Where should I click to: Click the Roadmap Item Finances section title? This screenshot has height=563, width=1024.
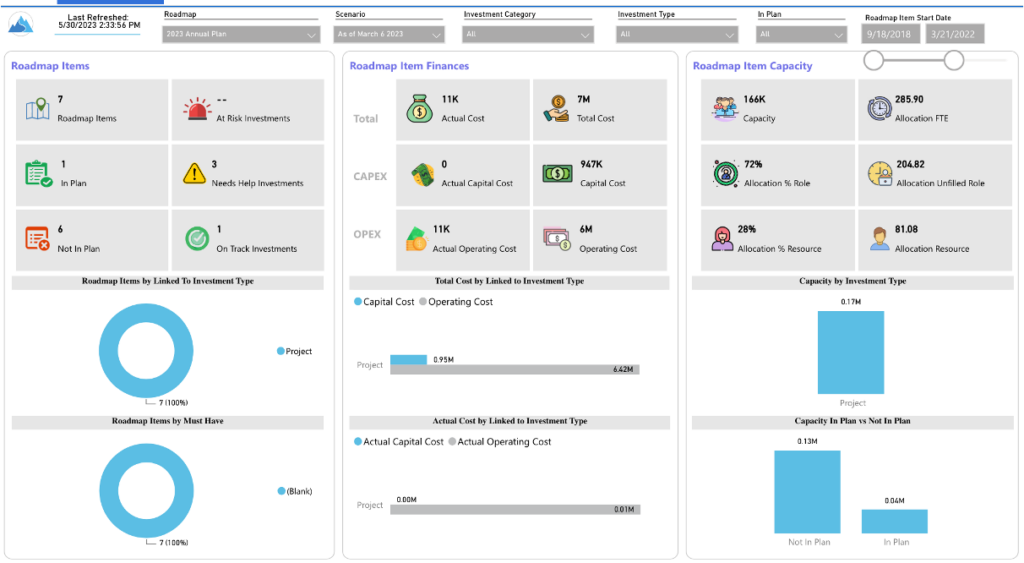pyautogui.click(x=409, y=66)
